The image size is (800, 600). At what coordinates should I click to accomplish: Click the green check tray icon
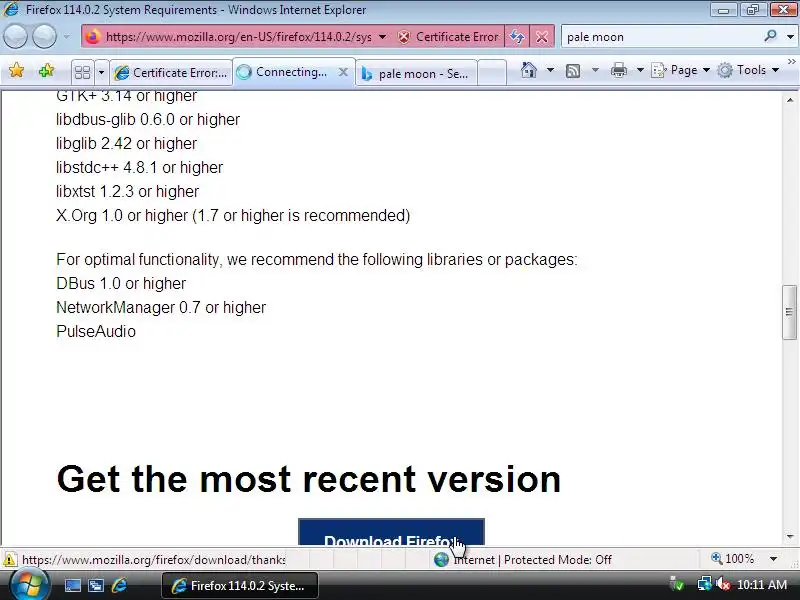677,584
